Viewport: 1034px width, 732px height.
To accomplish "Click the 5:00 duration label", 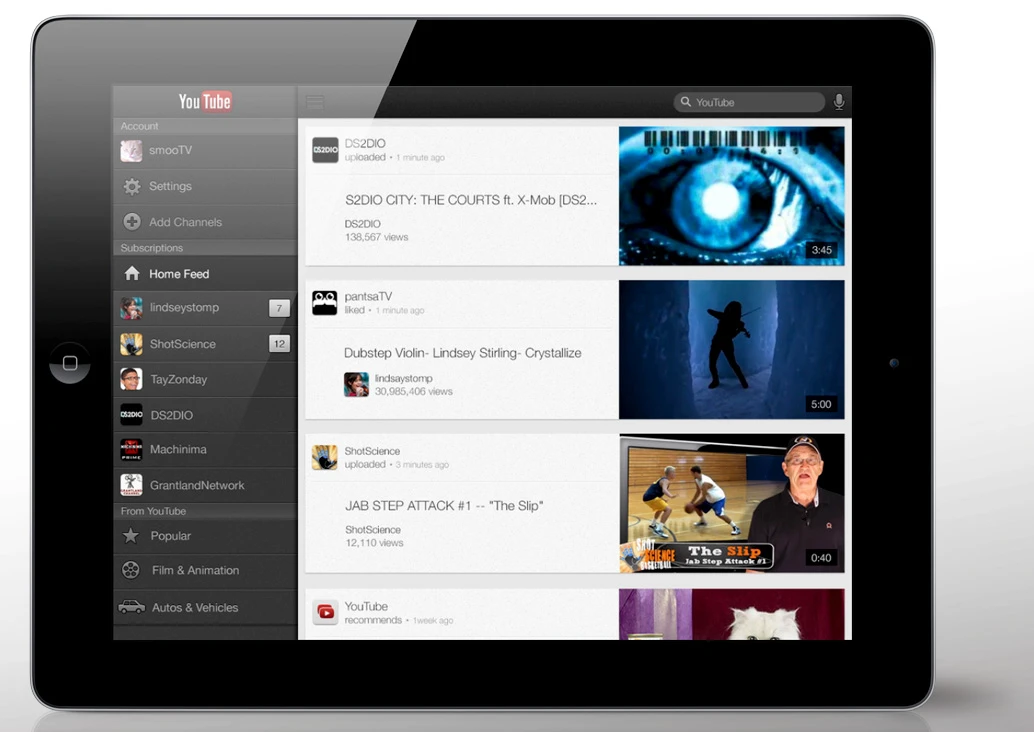I will [x=821, y=404].
